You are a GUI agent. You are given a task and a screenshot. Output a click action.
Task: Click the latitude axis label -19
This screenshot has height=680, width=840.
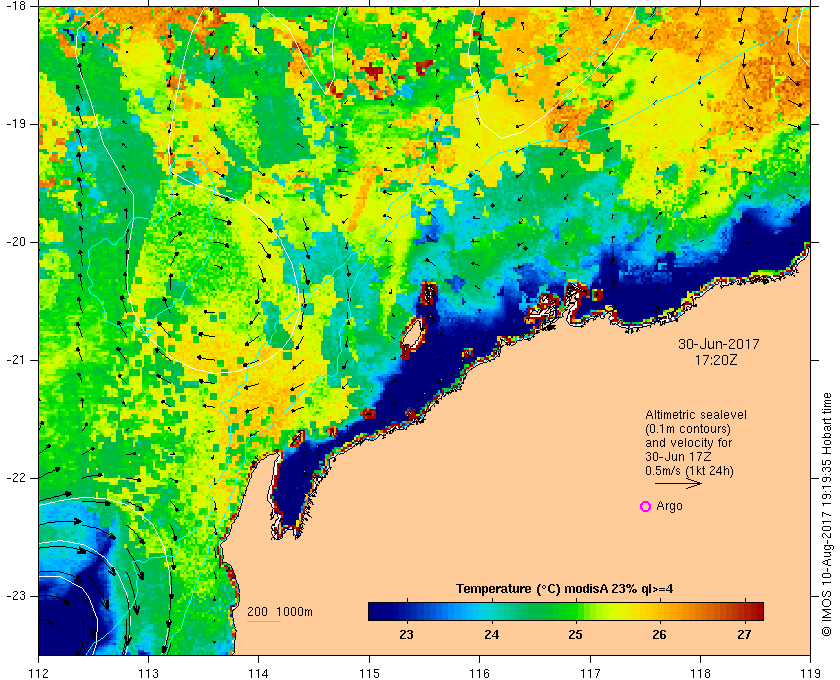point(14,124)
